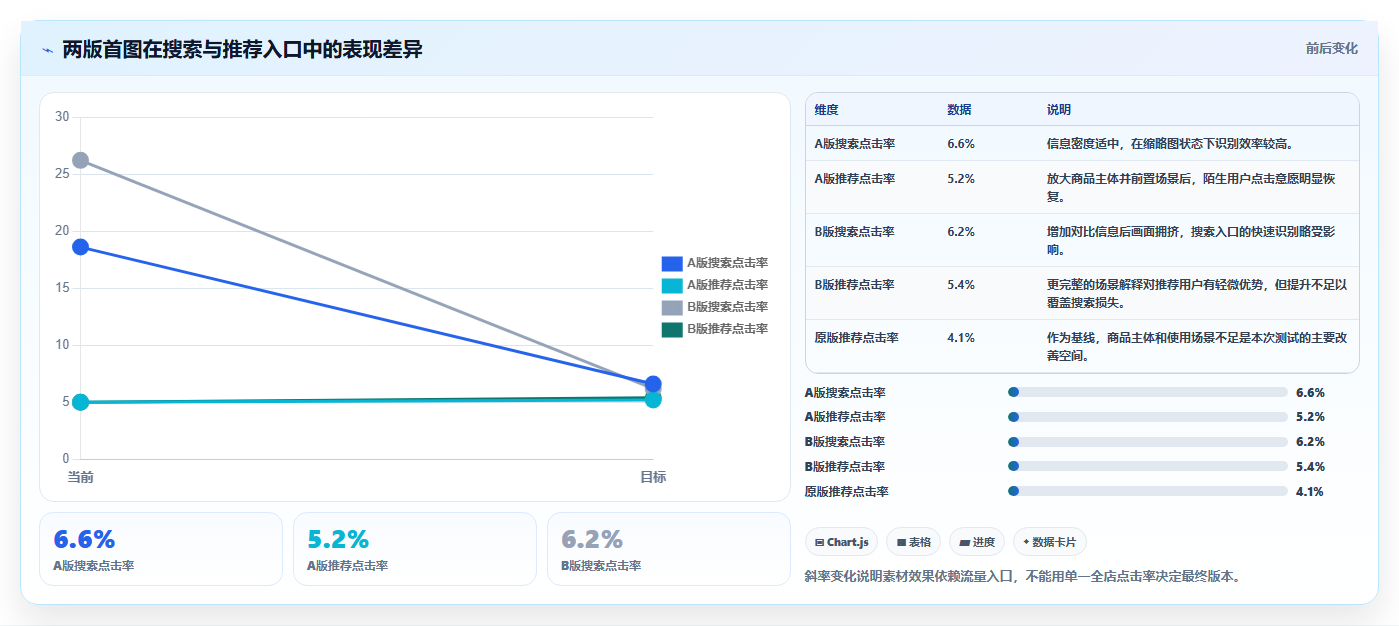
Task: Click the icon in the Chart.js tag
Action: click(820, 542)
